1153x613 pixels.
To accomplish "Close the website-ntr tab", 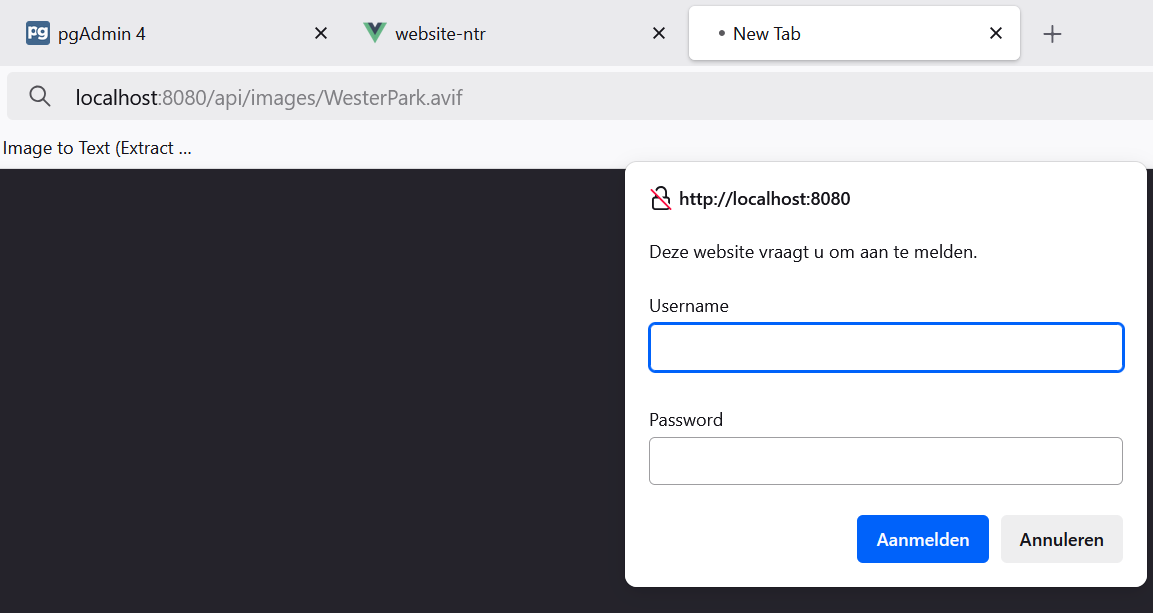I will (x=659, y=33).
